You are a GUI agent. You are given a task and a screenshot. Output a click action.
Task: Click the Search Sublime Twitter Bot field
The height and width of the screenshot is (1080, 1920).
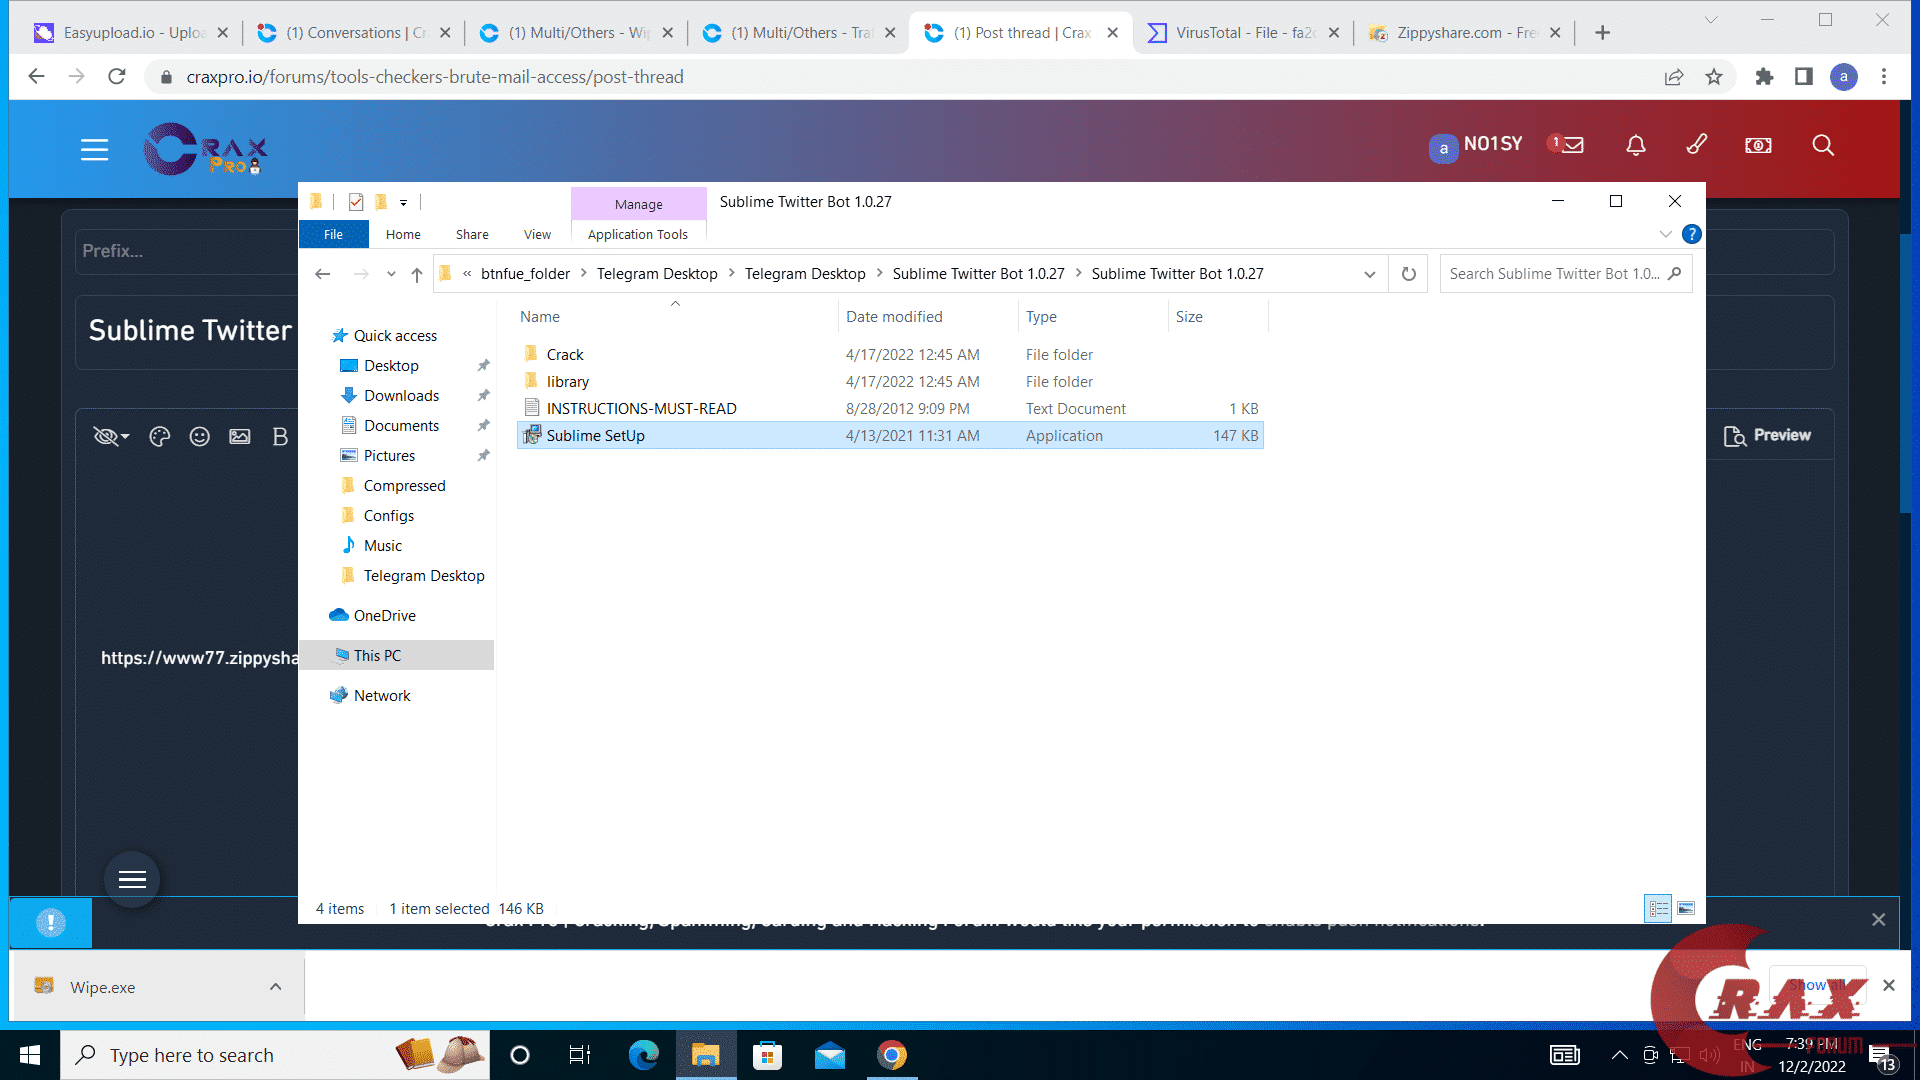click(1566, 274)
